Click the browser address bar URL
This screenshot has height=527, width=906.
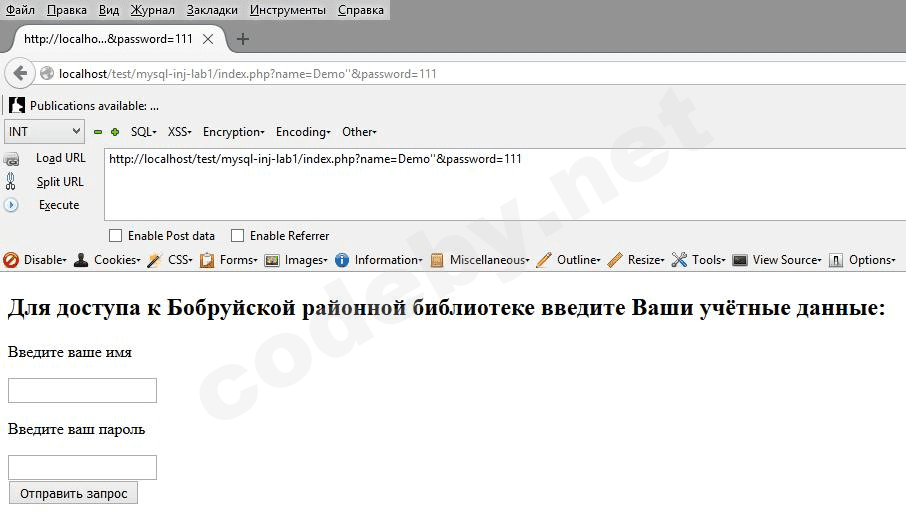coord(247,74)
